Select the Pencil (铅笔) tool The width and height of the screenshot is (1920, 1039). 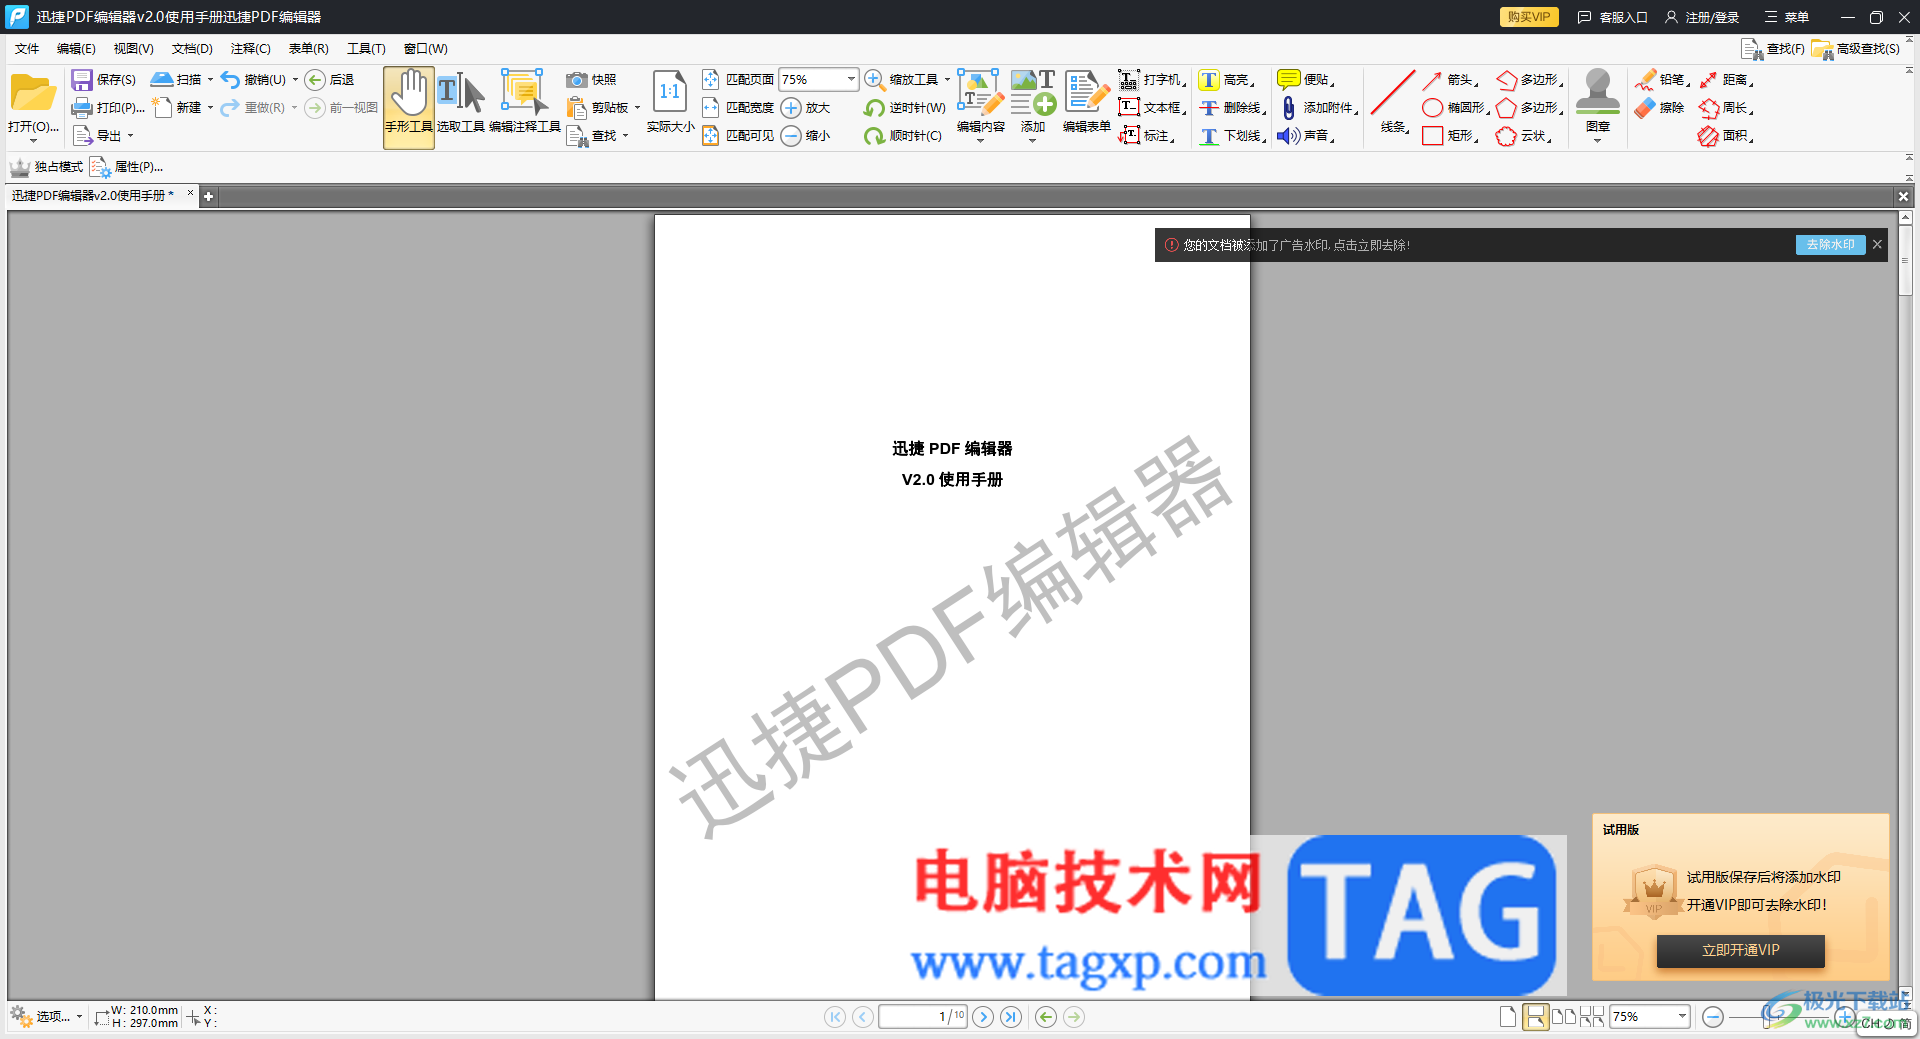(1662, 80)
